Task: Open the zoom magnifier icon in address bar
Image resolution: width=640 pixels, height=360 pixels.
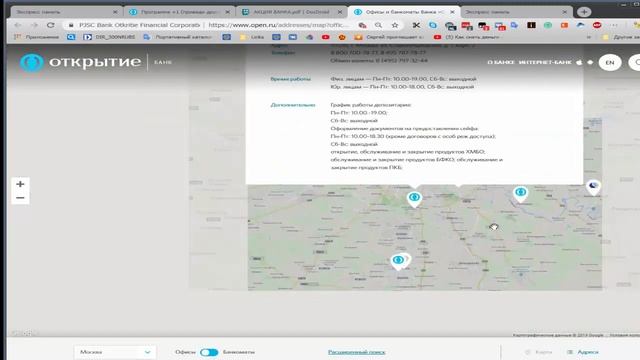Action: click(x=378, y=25)
